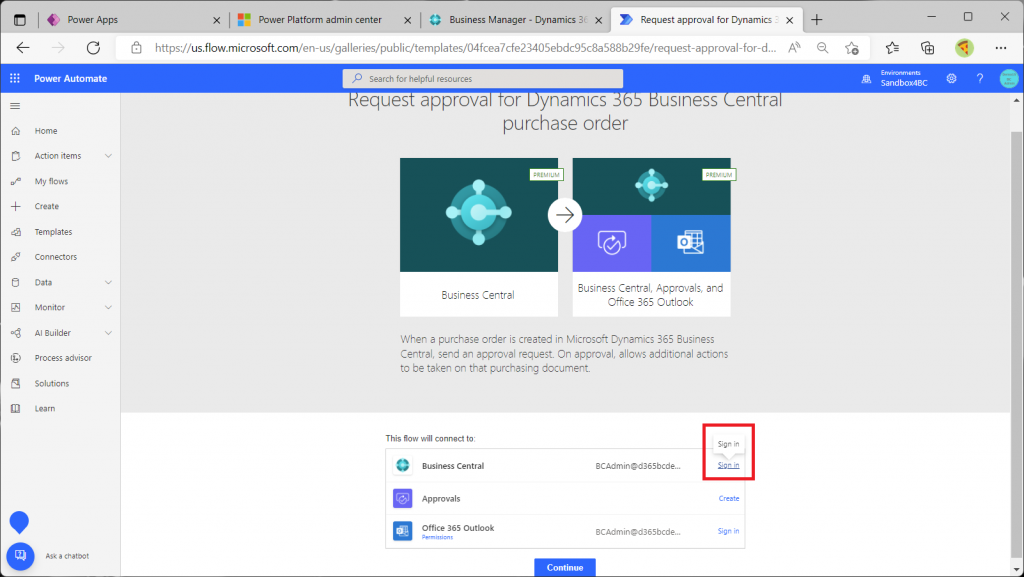
Task: Click the Create plus icon in sidebar
Action: 16,206
